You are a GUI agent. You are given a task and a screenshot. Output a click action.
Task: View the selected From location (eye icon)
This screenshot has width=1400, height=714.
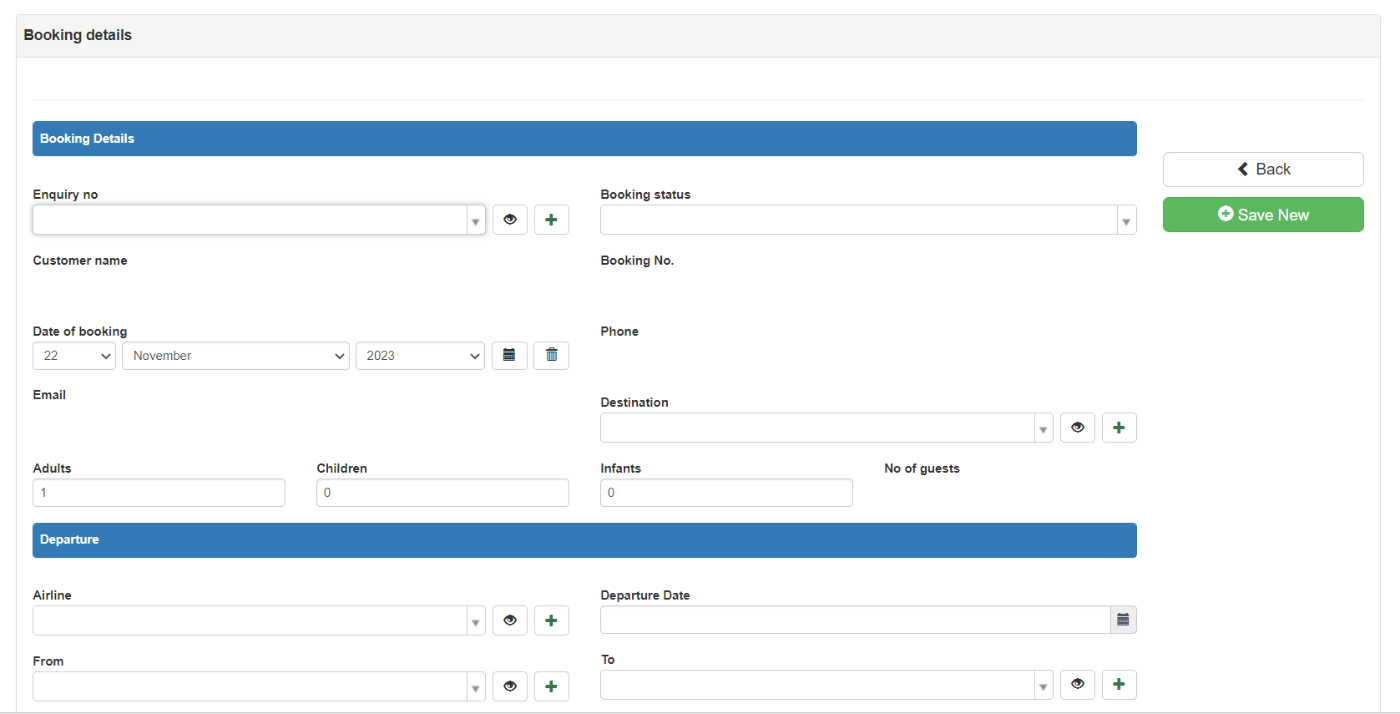[510, 686]
